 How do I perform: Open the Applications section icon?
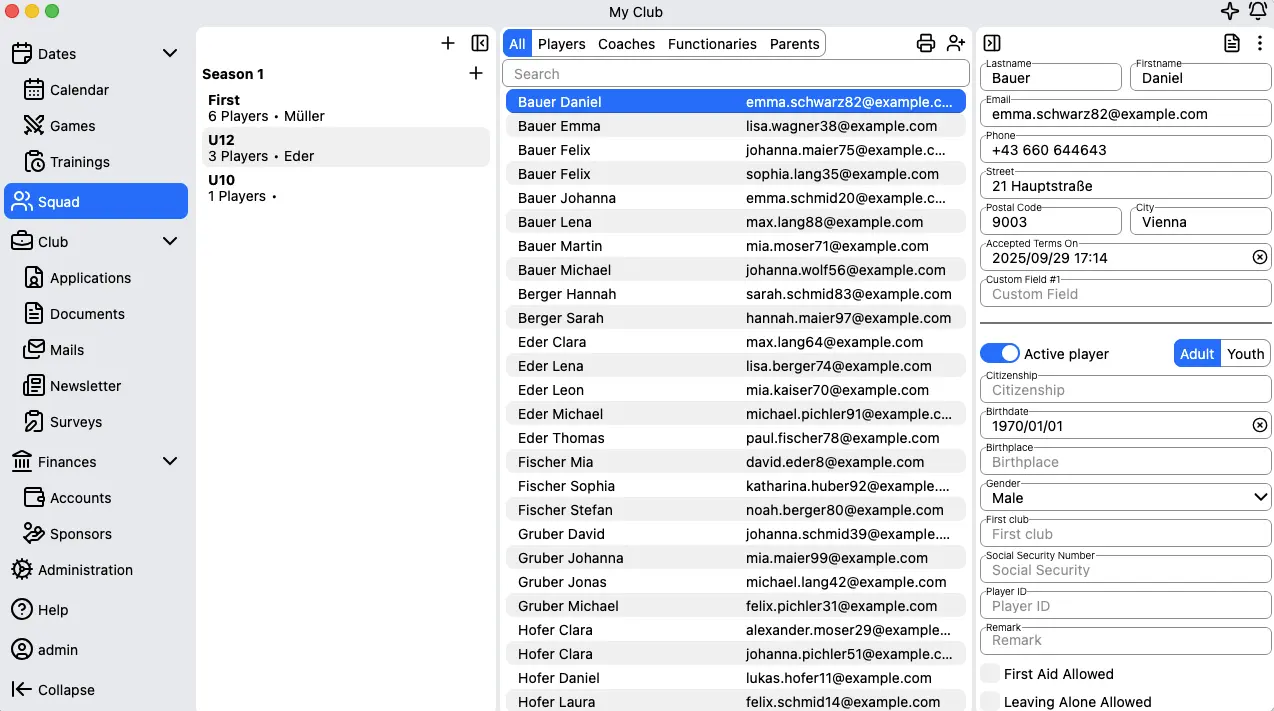click(x=34, y=278)
